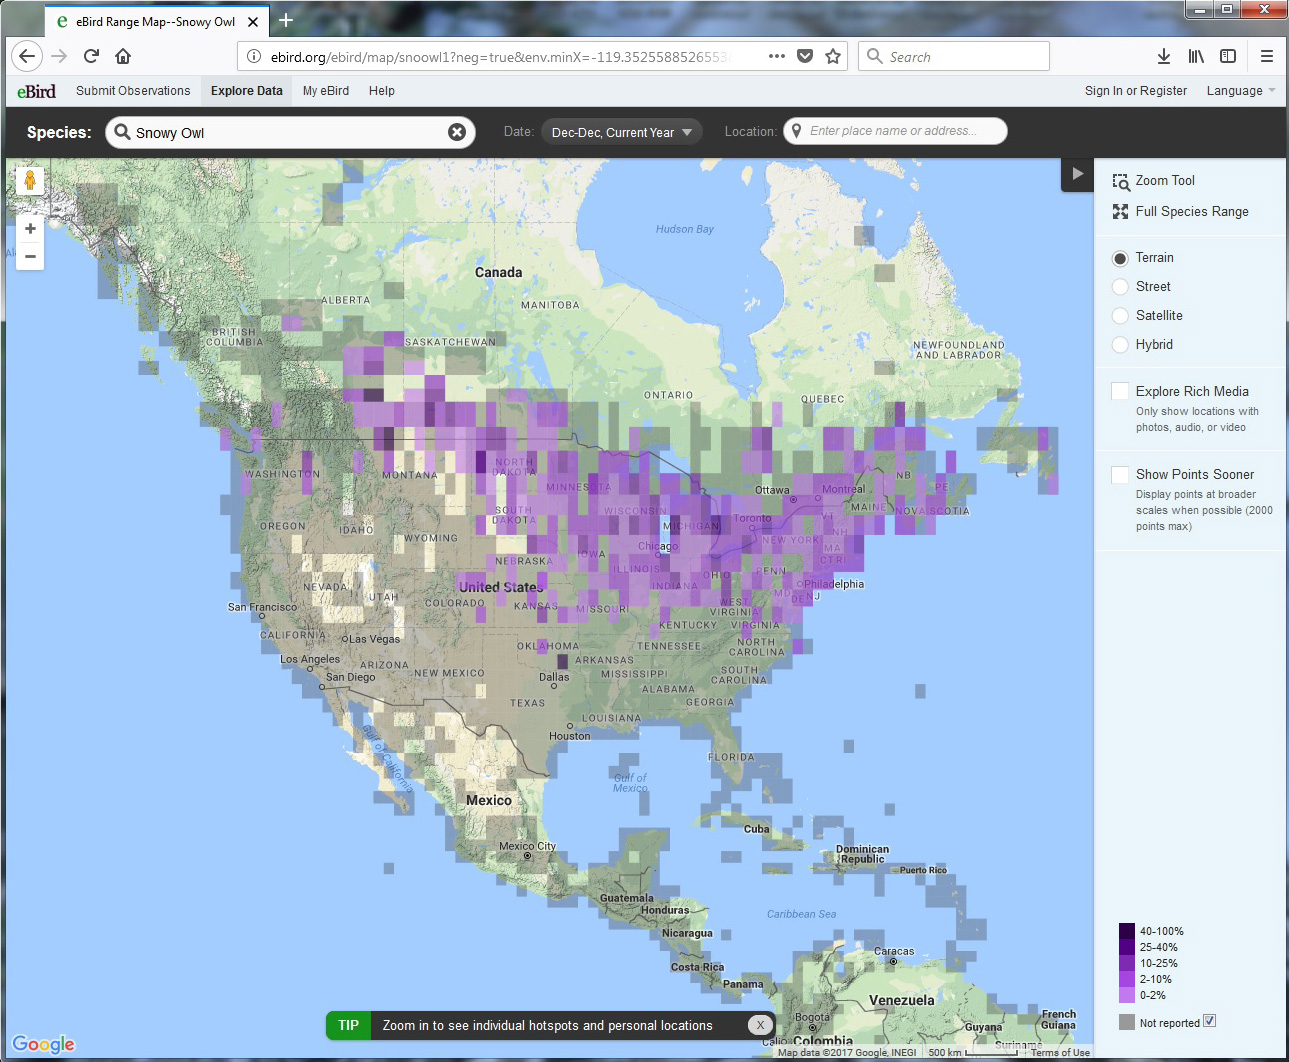Bookmark this page with star
This screenshot has width=1289, height=1062.
click(x=833, y=56)
